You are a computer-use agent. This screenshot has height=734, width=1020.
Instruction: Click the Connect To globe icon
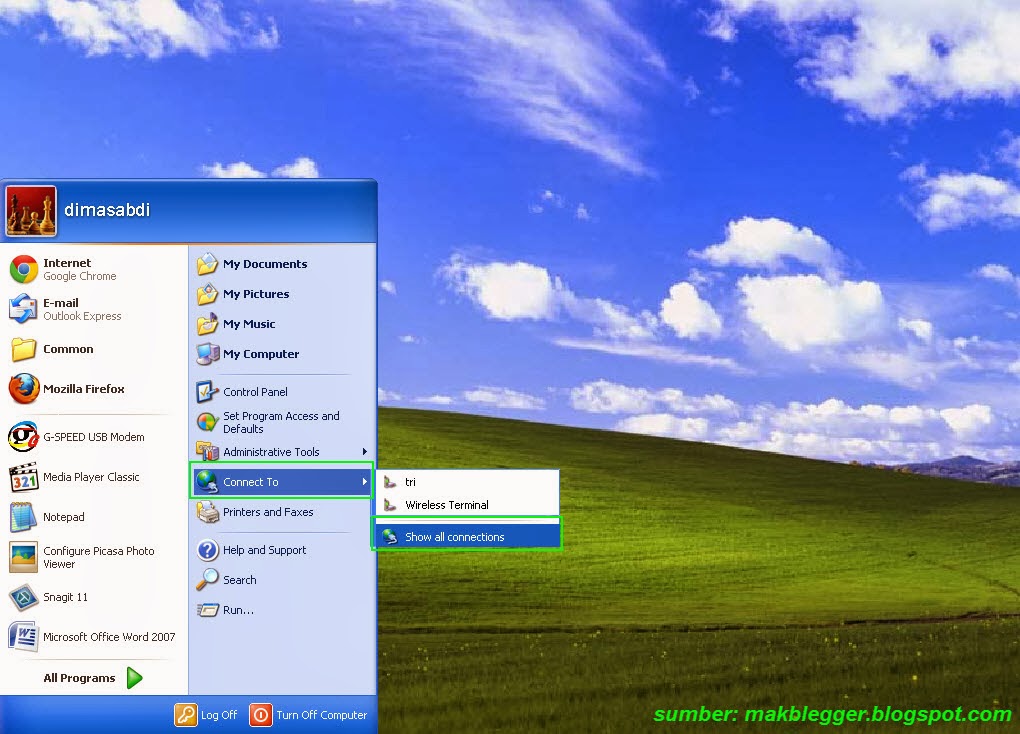208,482
